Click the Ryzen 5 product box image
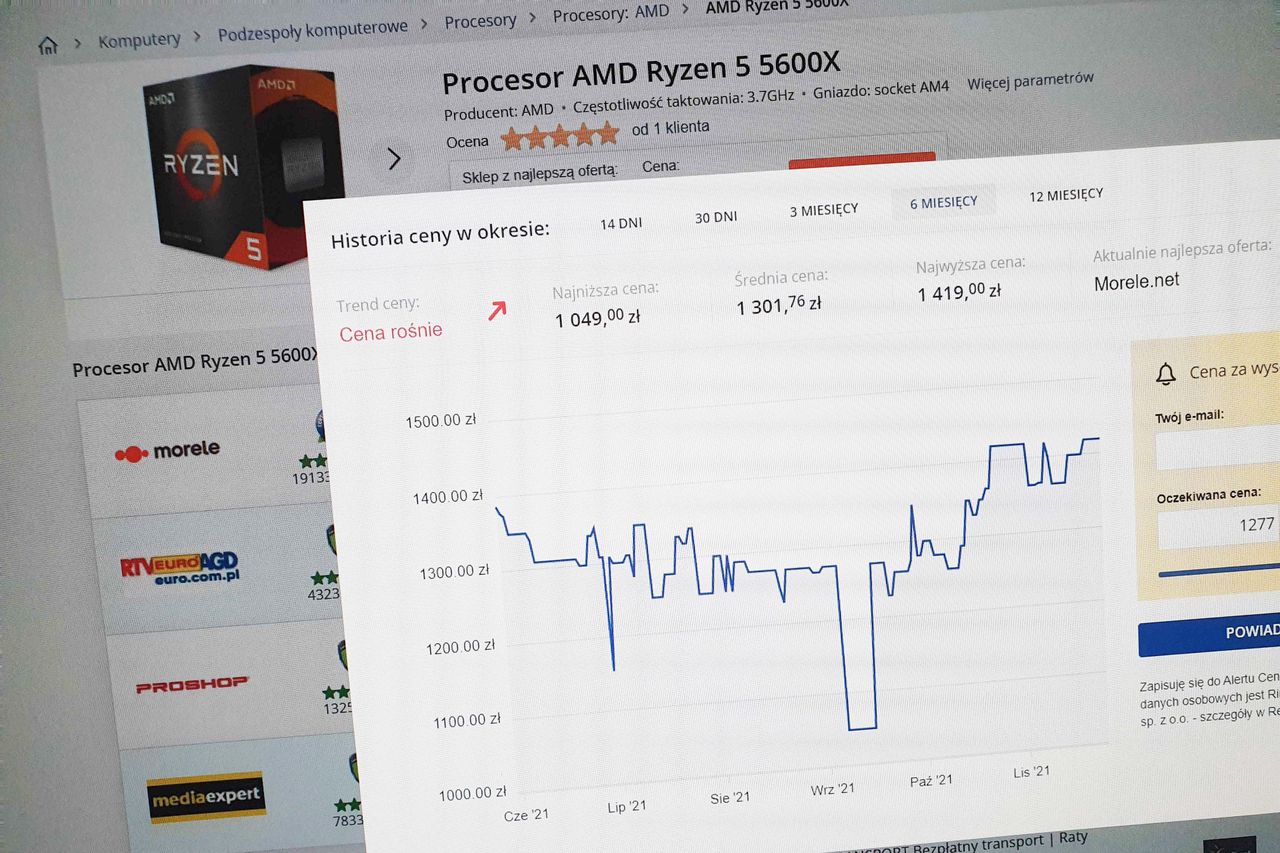The image size is (1280, 853). (x=244, y=165)
